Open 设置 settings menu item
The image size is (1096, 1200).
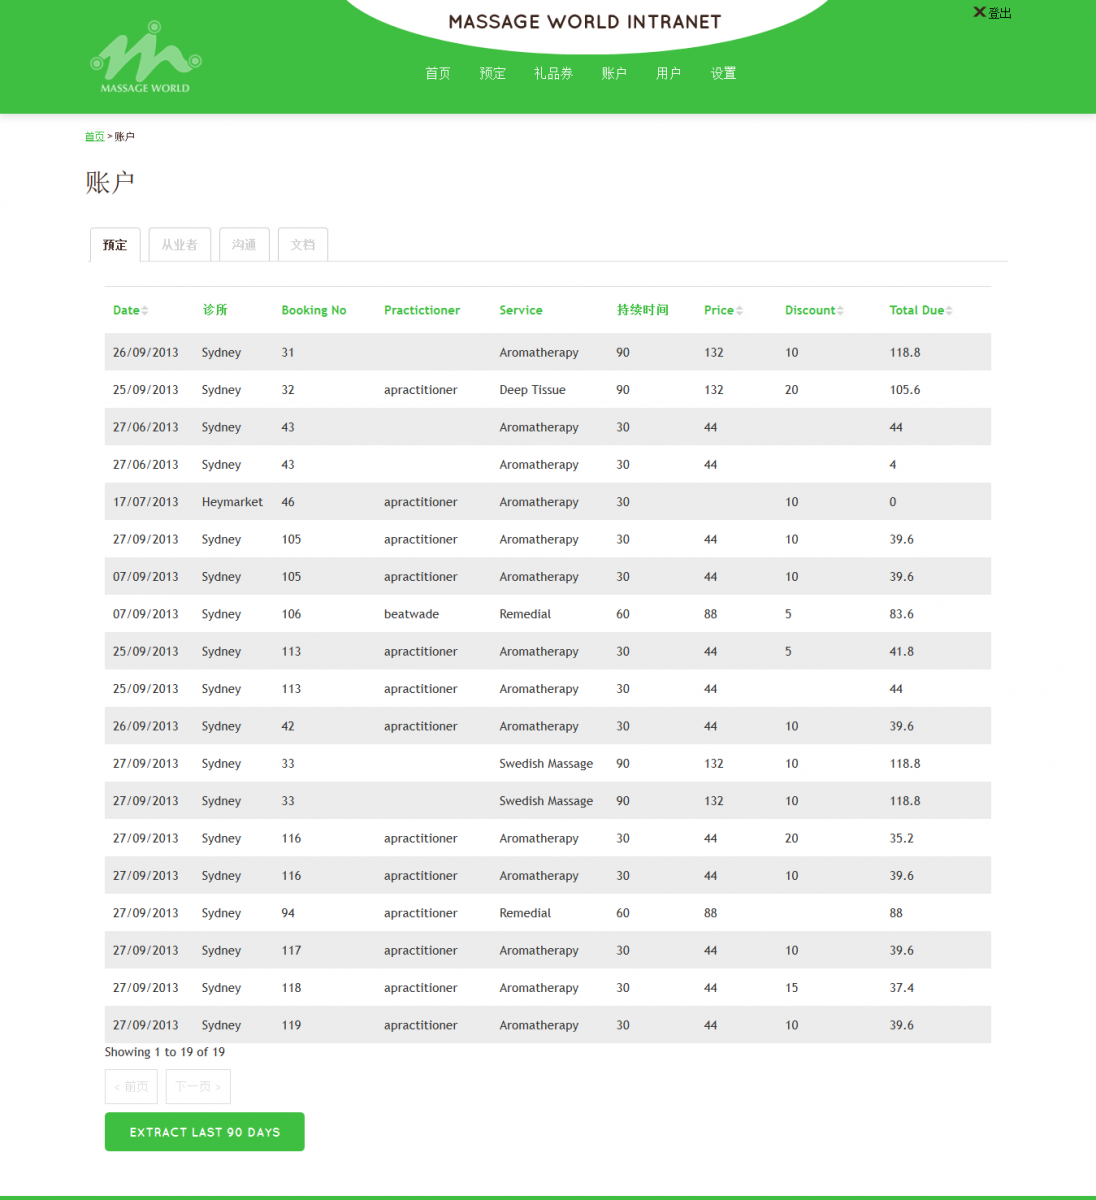723,73
